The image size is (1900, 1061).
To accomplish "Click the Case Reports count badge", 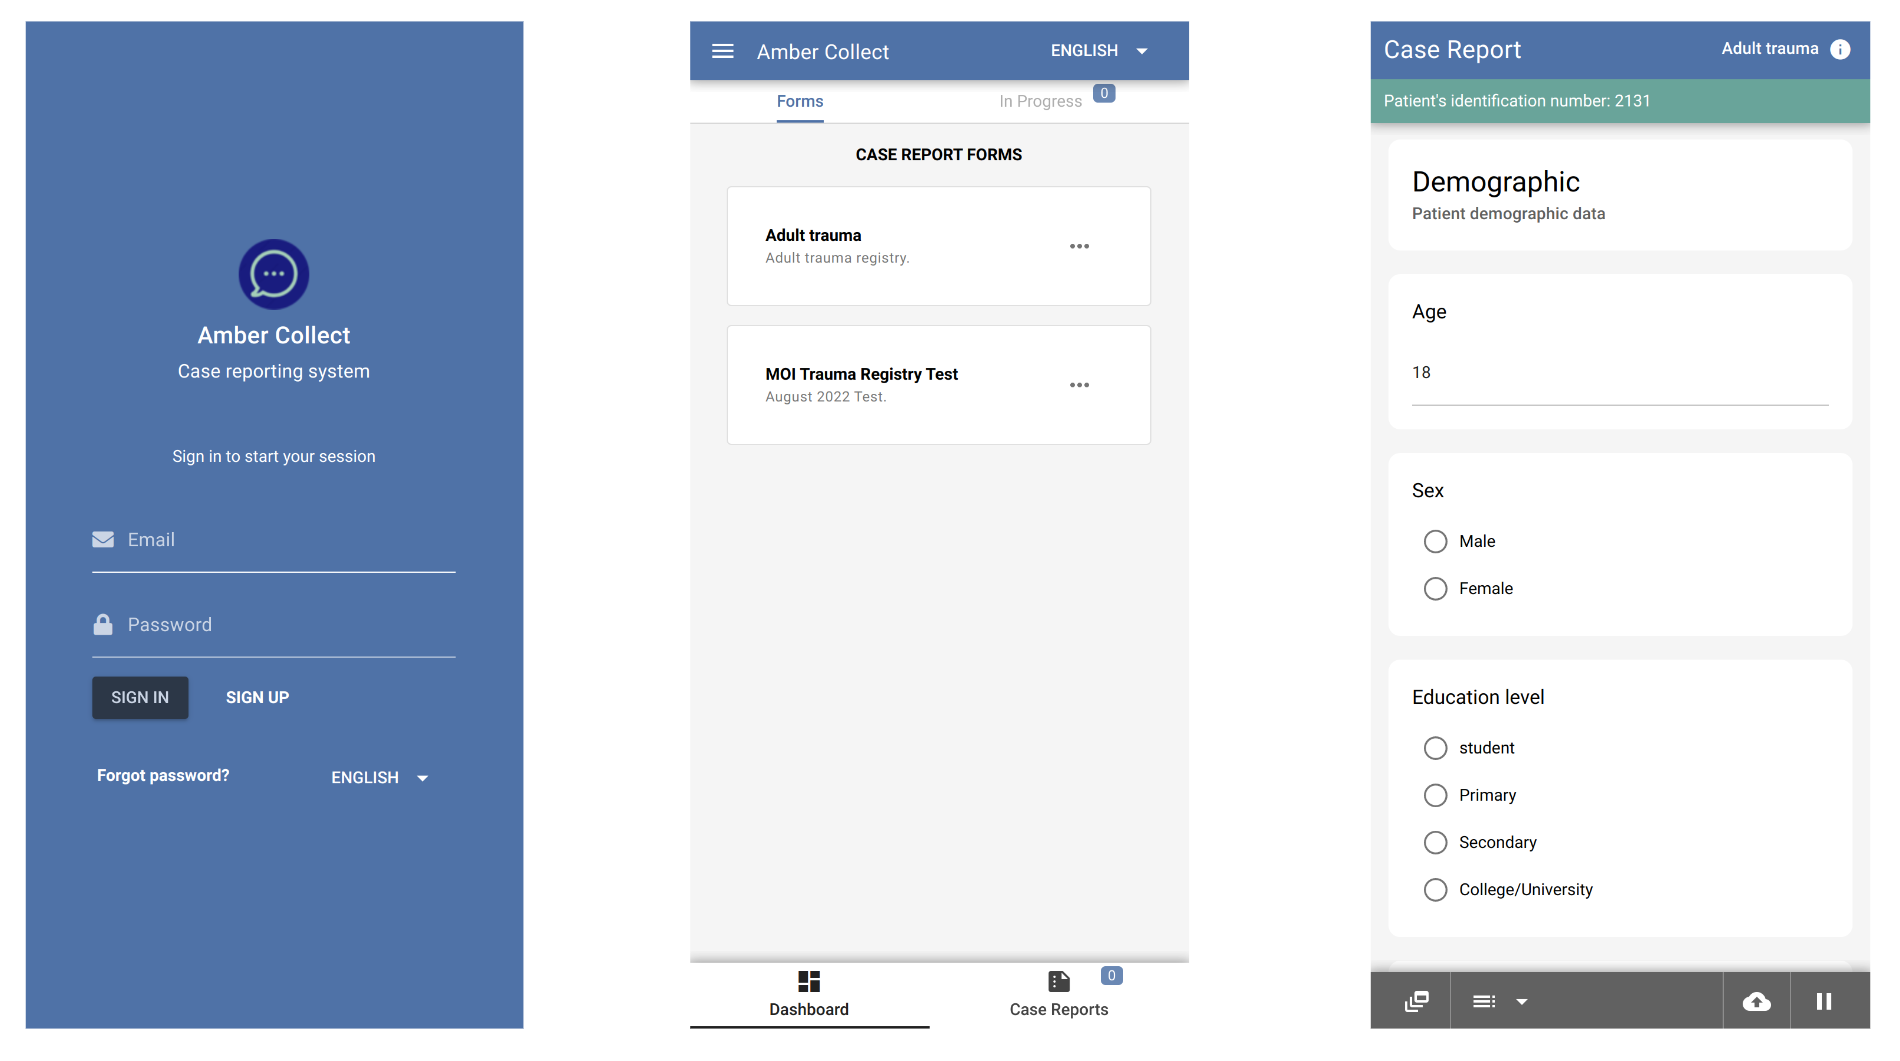I will 1111,975.
